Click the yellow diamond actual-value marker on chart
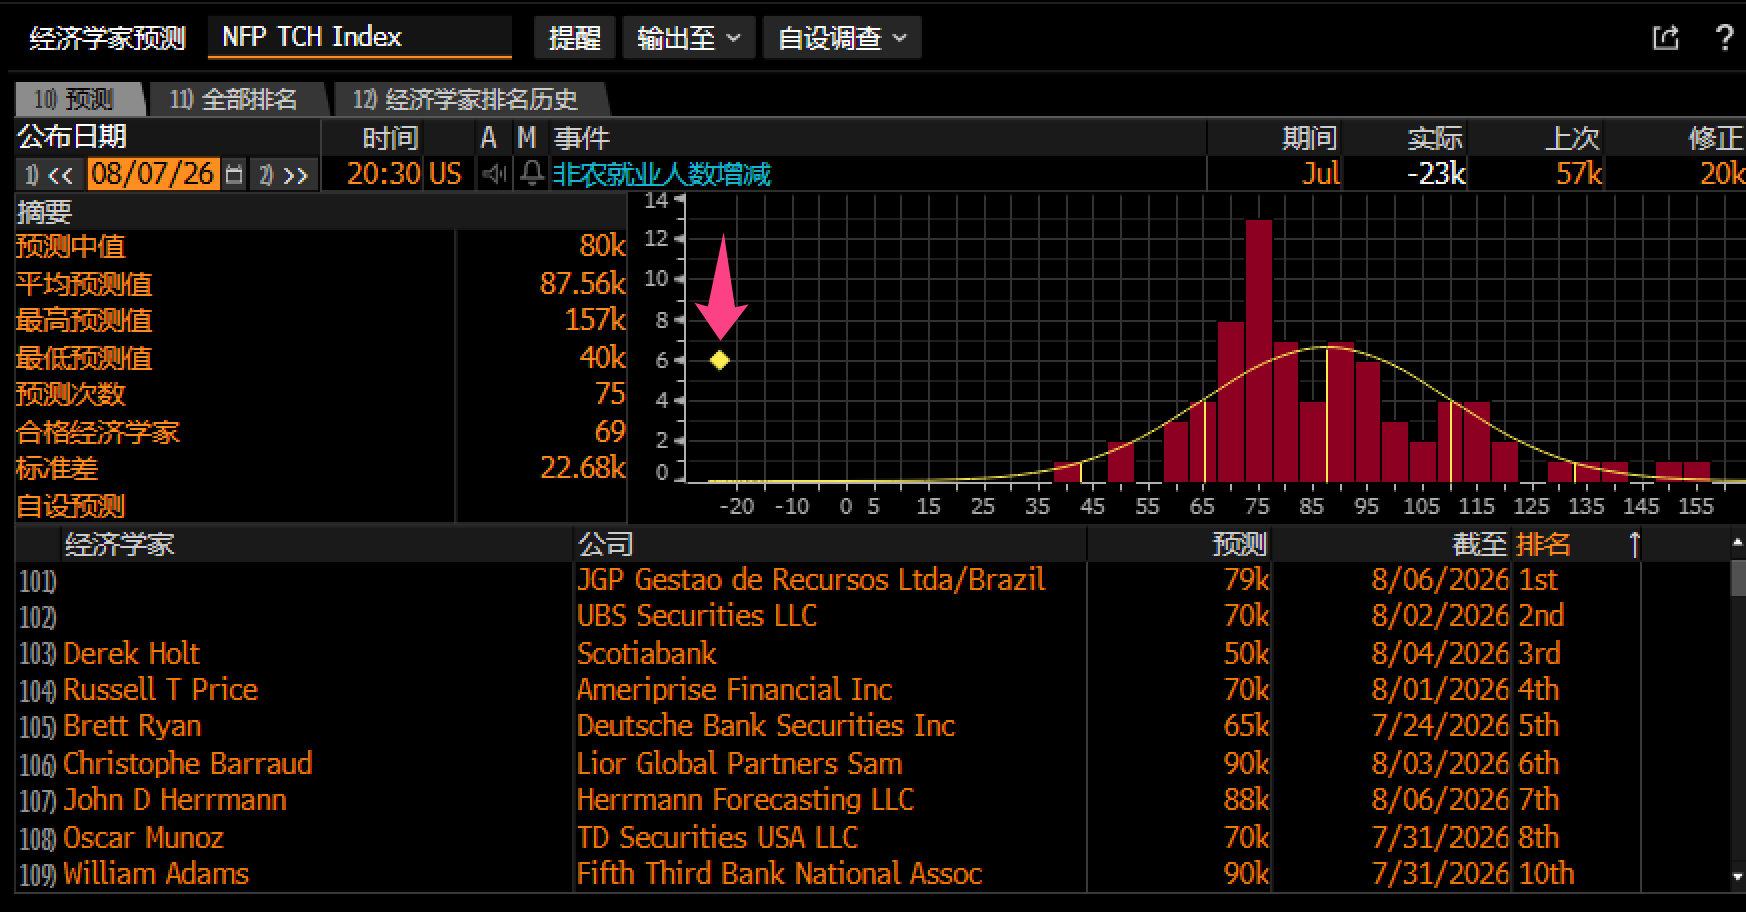 click(x=719, y=360)
